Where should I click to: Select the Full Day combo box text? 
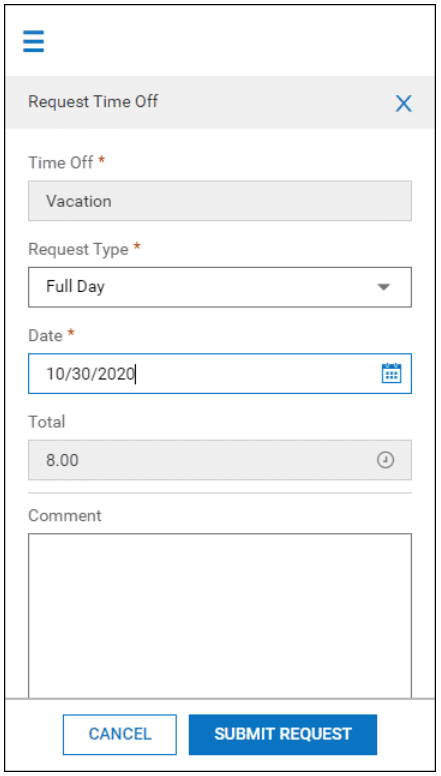click(x=75, y=287)
